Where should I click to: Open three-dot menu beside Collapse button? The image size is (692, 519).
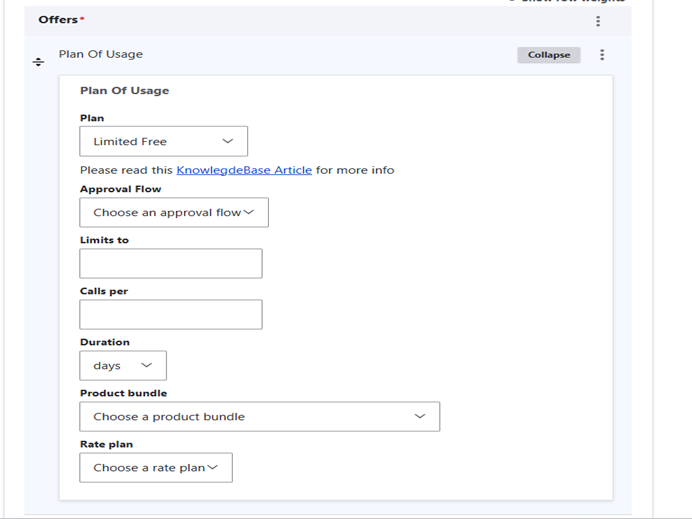[602, 55]
